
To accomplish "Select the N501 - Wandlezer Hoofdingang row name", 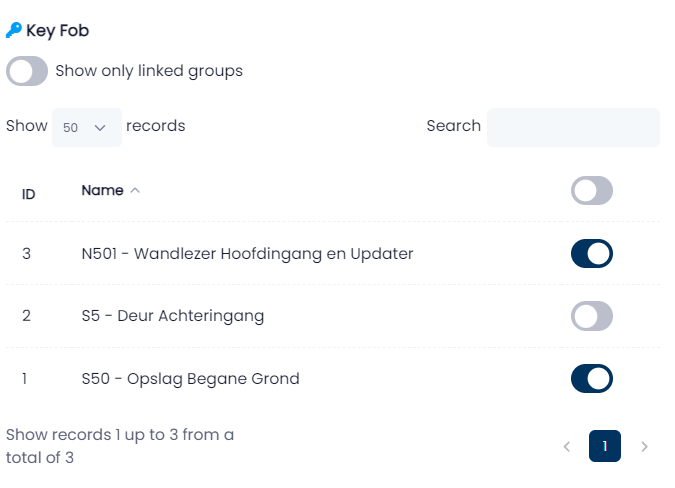I will tap(248, 253).
